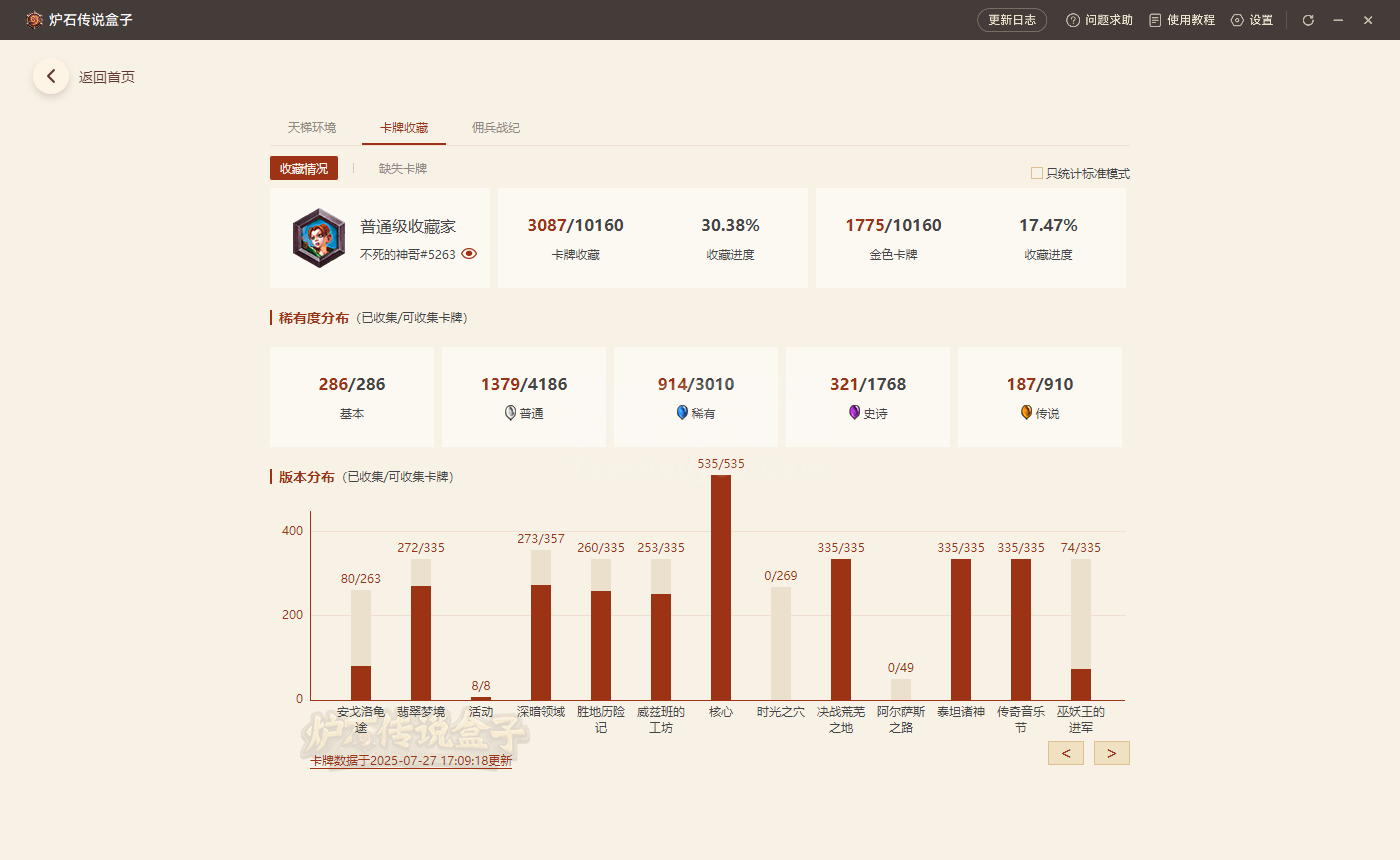Click the common rarity gem icon
This screenshot has height=860, width=1400.
[511, 412]
